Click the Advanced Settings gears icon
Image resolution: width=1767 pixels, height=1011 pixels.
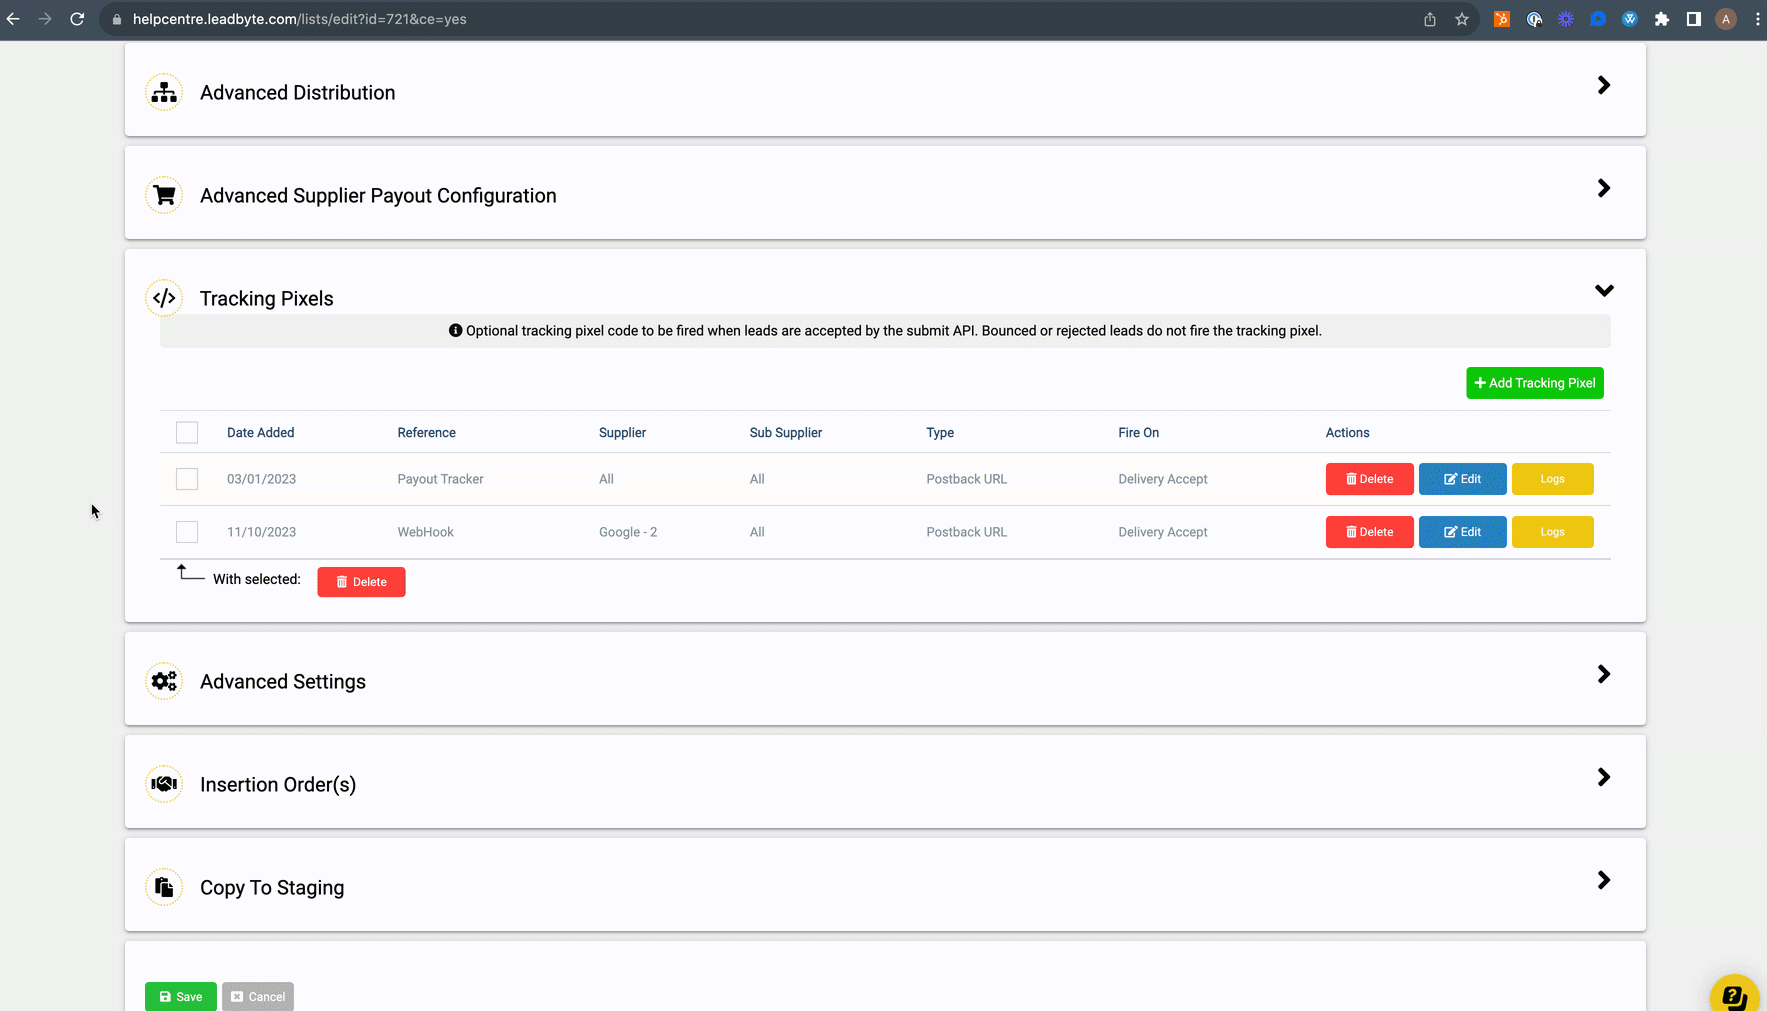pyautogui.click(x=164, y=681)
